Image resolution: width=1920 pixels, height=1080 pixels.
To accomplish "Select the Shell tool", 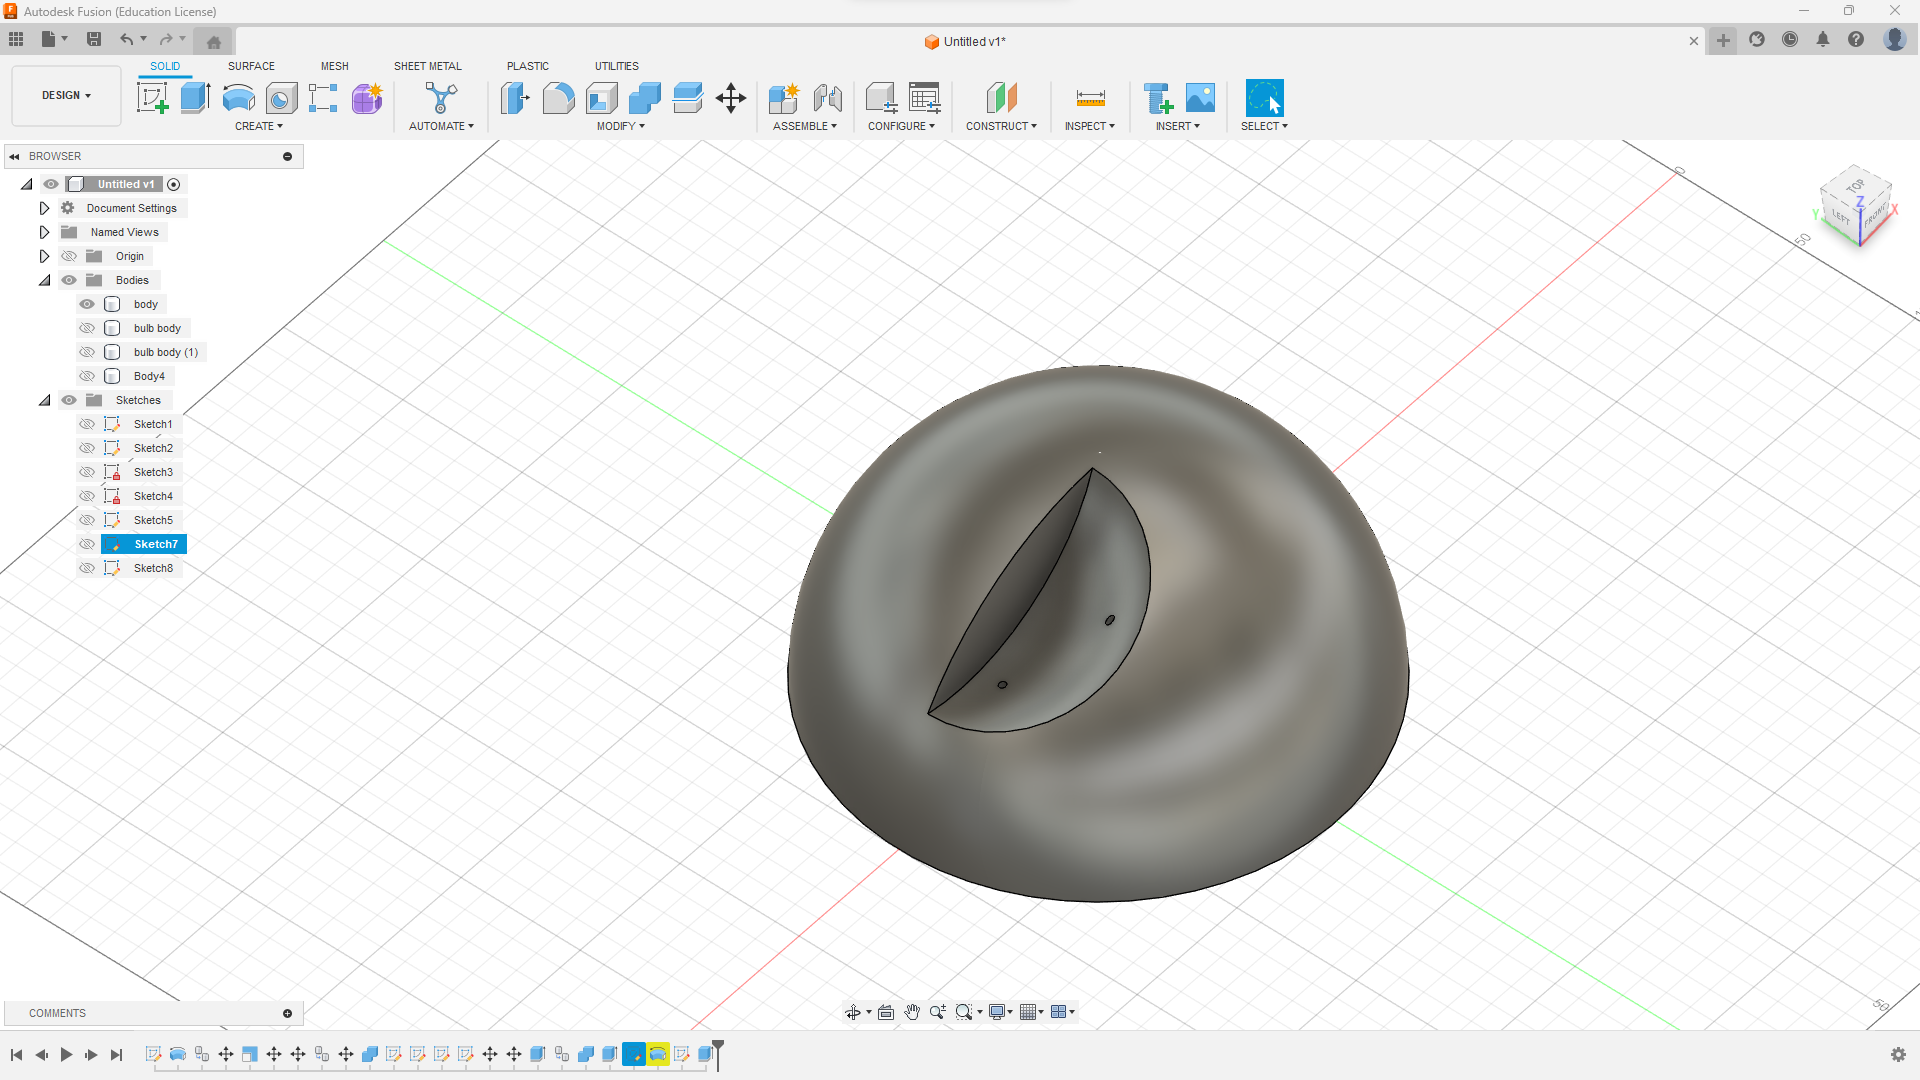I will coord(601,98).
